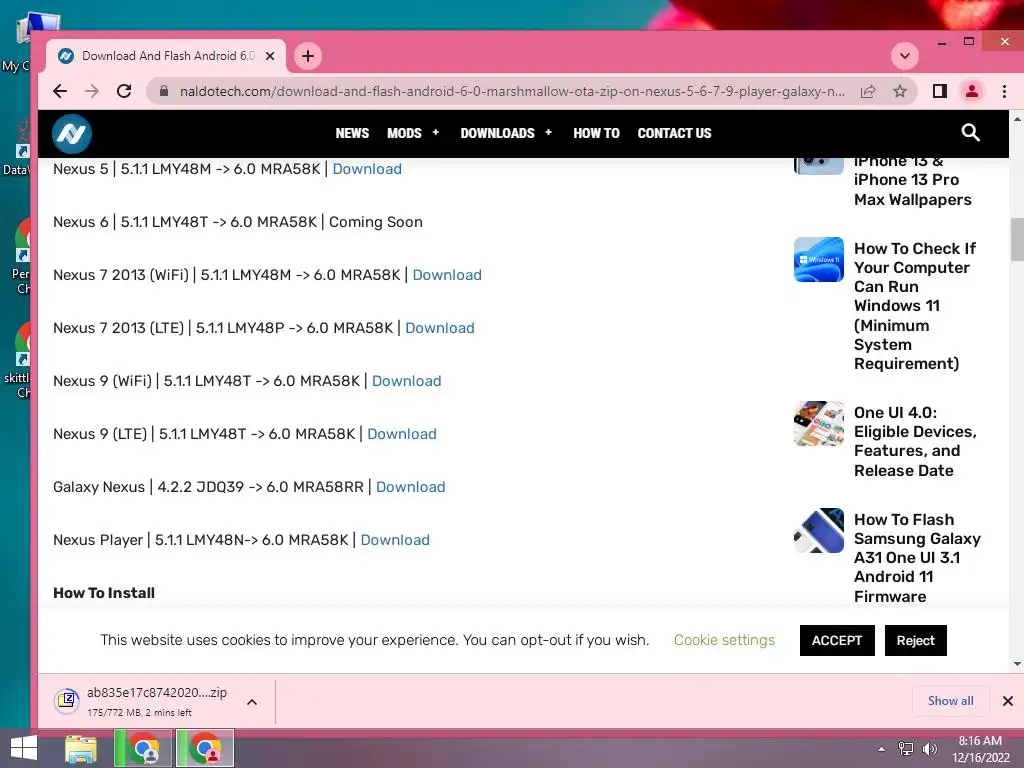Open Chrome three-dot menu
The height and width of the screenshot is (768, 1024).
pos(1004,91)
